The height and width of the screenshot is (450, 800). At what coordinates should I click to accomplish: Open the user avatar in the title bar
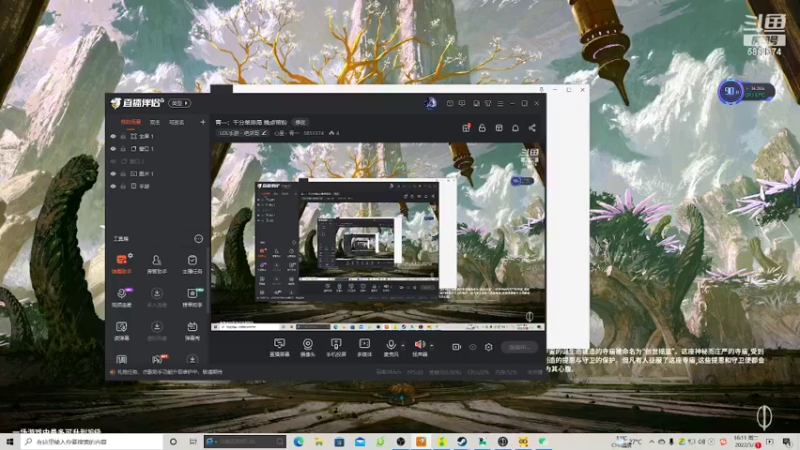(430, 103)
